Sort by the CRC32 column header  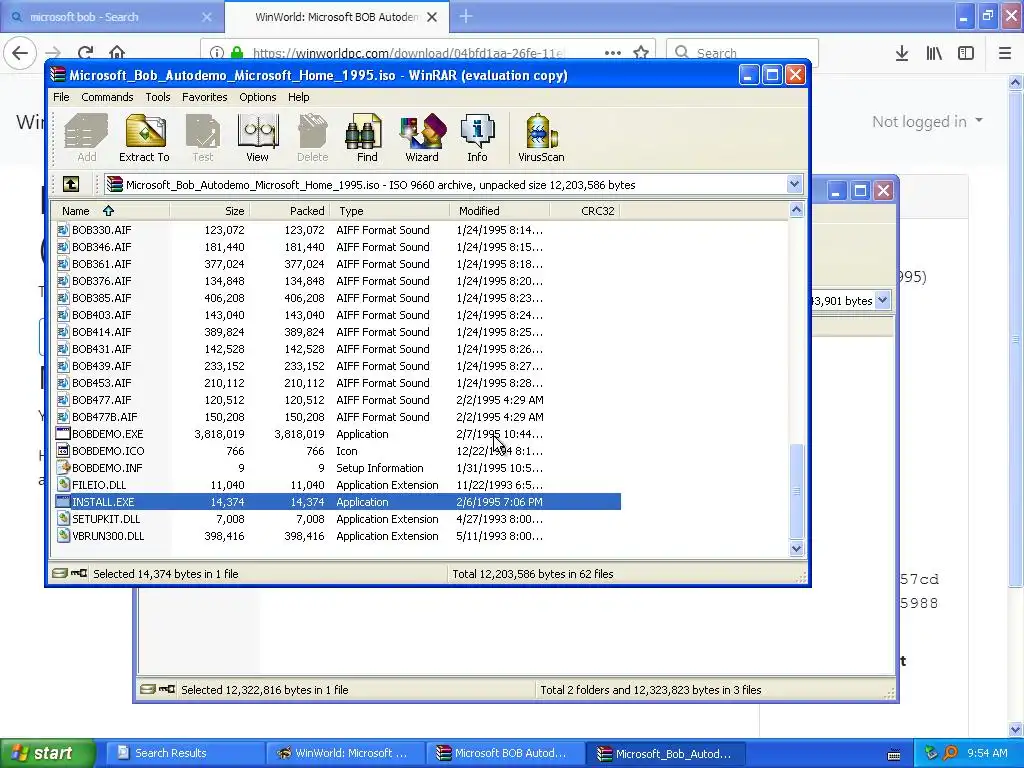click(x=584, y=210)
